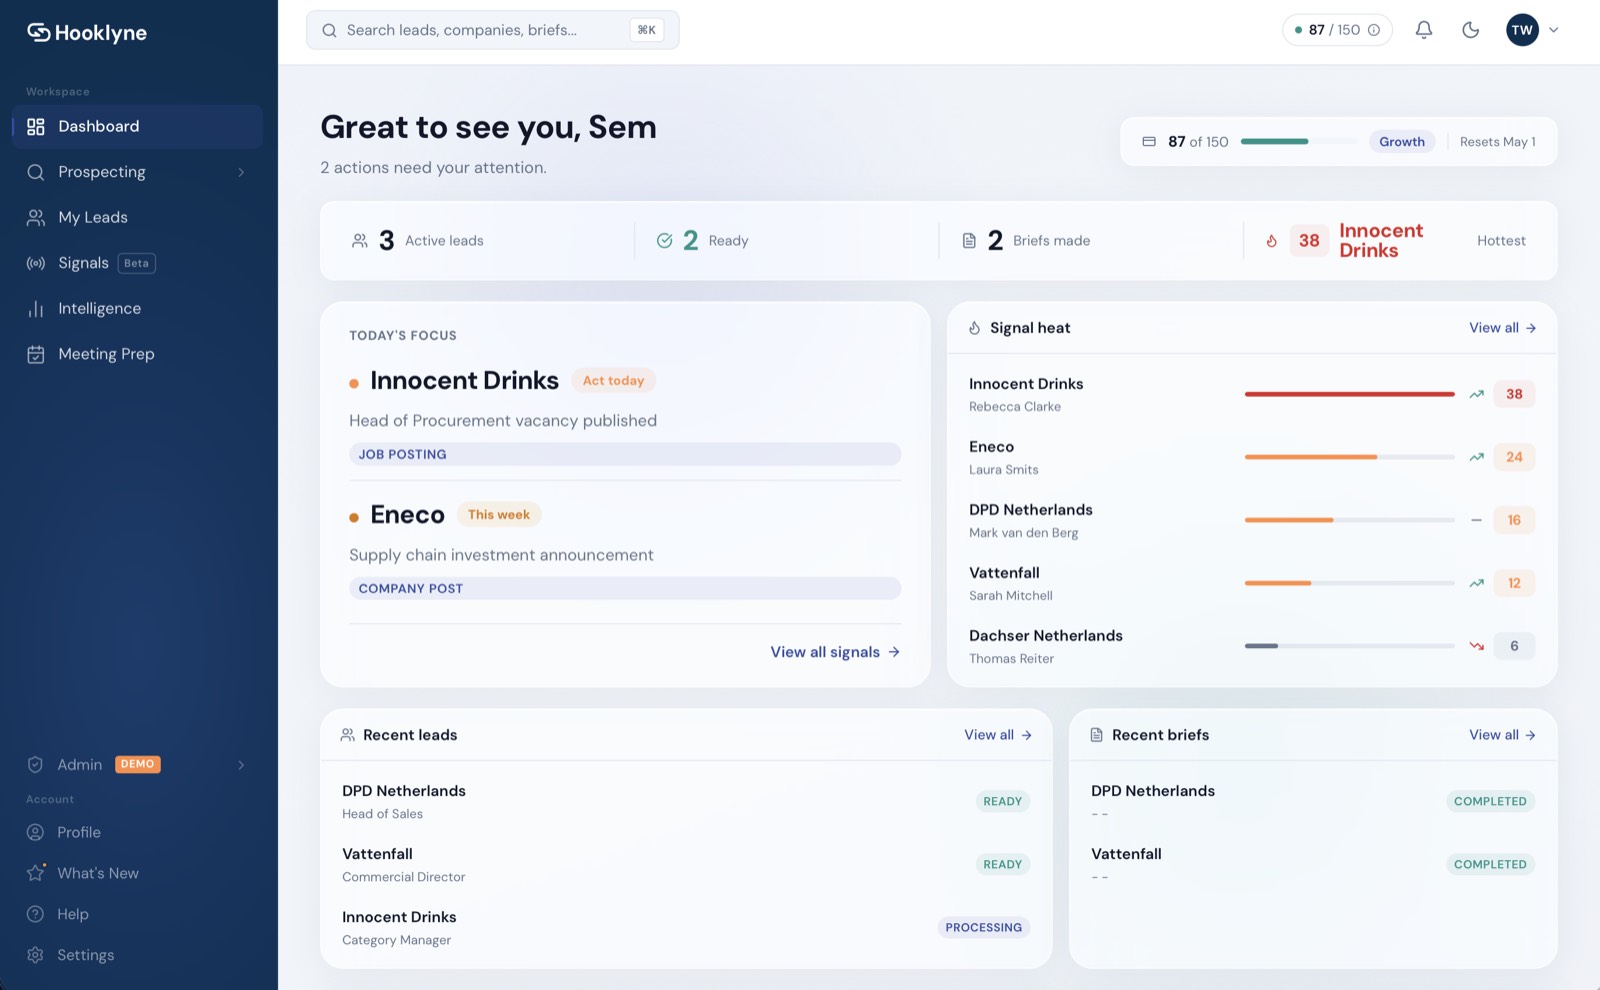Click the DEMO badge next to Admin

point(138,764)
